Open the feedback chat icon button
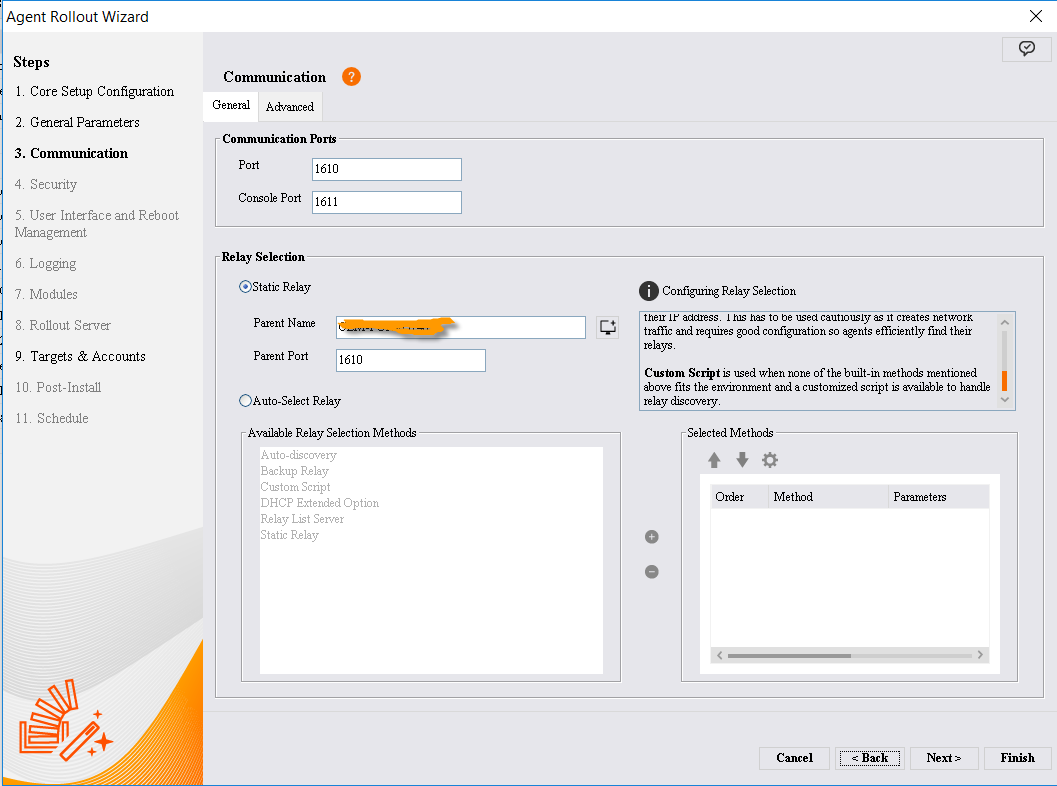 (x=1026, y=49)
